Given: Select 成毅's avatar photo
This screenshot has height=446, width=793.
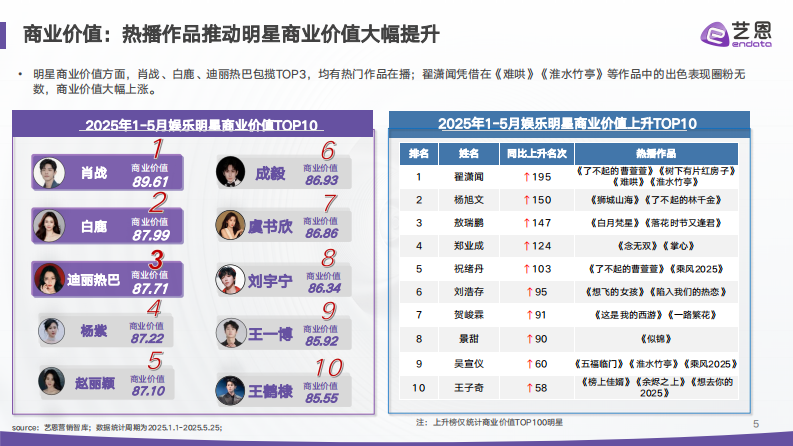Looking at the screenshot, I should coord(232,173).
